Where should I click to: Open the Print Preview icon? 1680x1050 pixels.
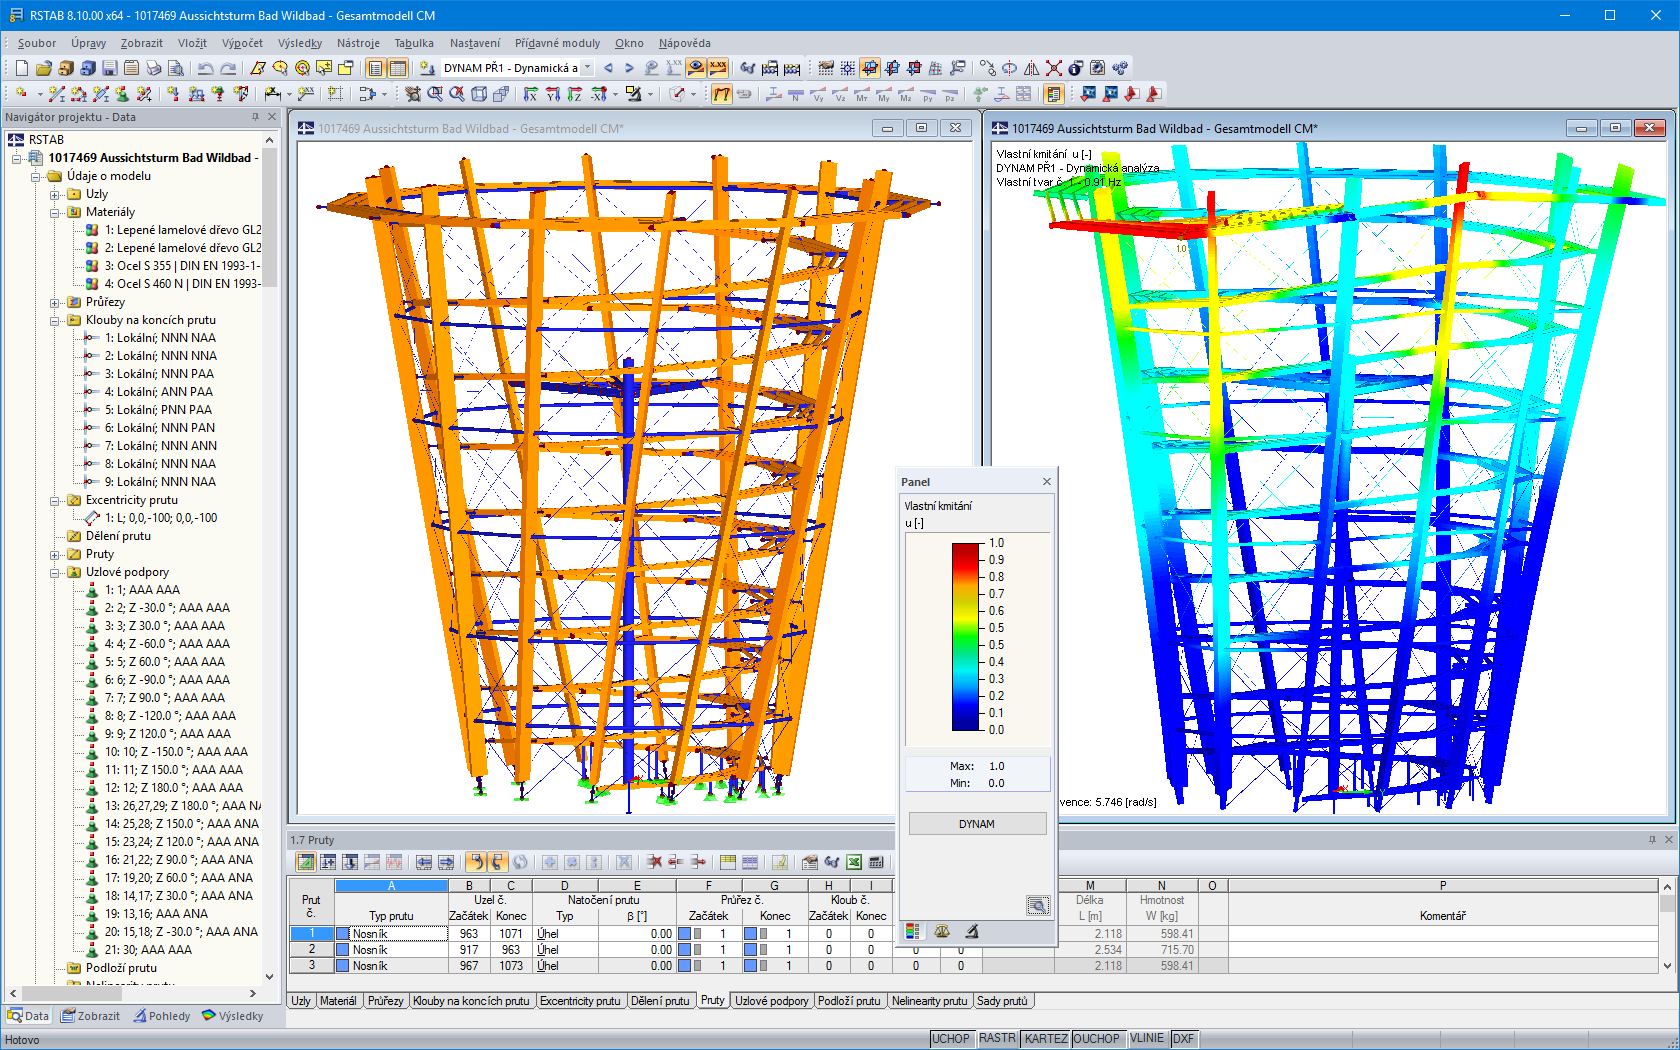pyautogui.click(x=175, y=67)
